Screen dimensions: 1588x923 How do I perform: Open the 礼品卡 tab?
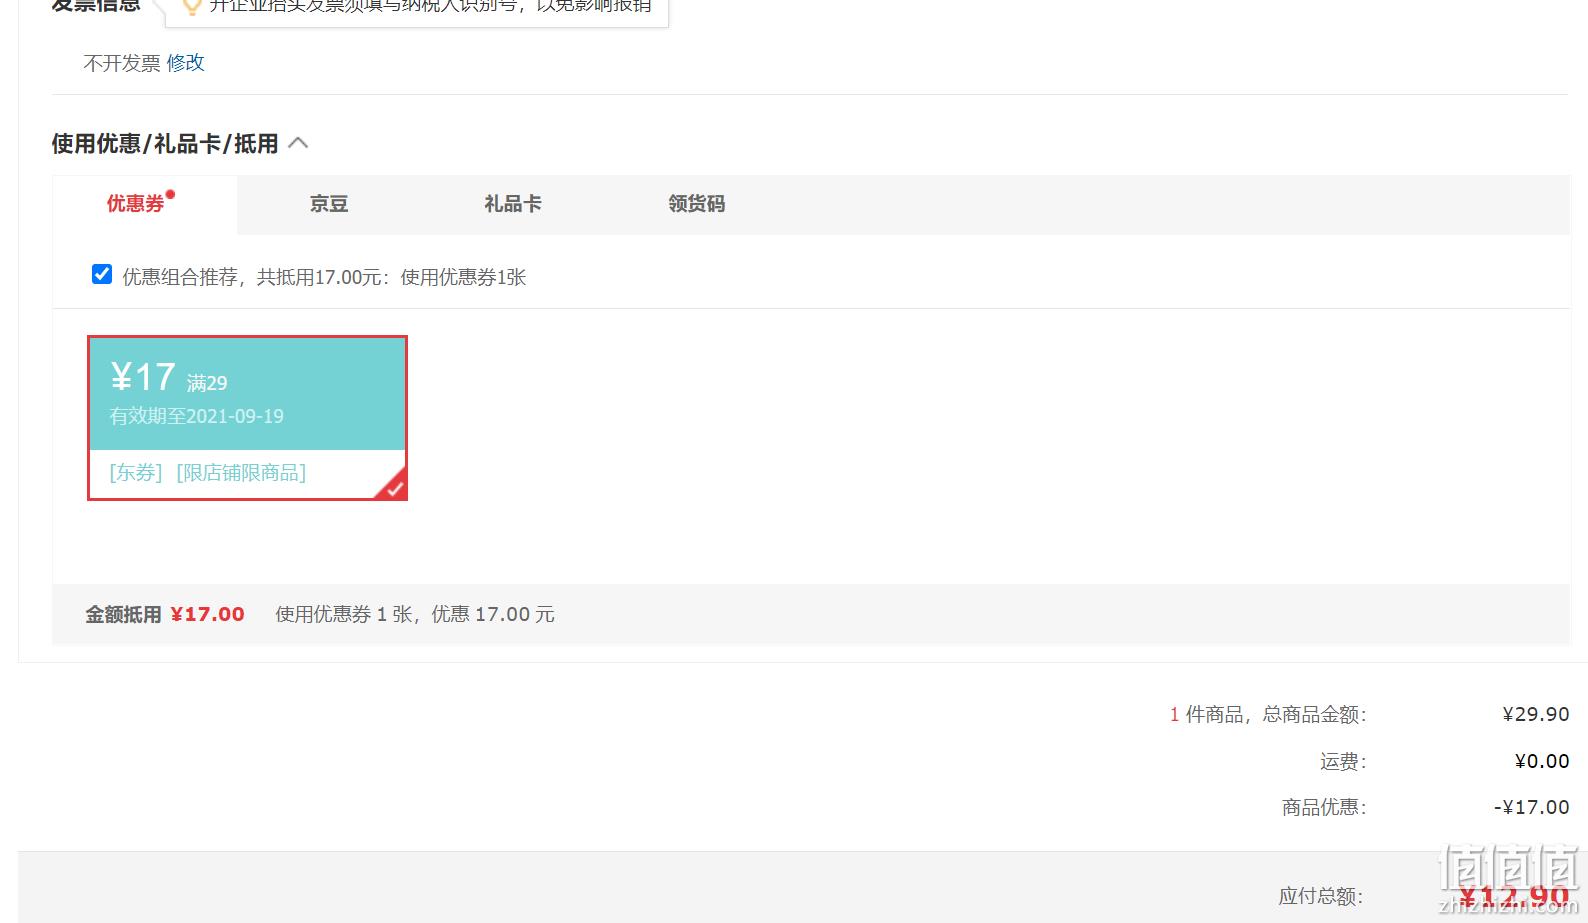tap(513, 204)
